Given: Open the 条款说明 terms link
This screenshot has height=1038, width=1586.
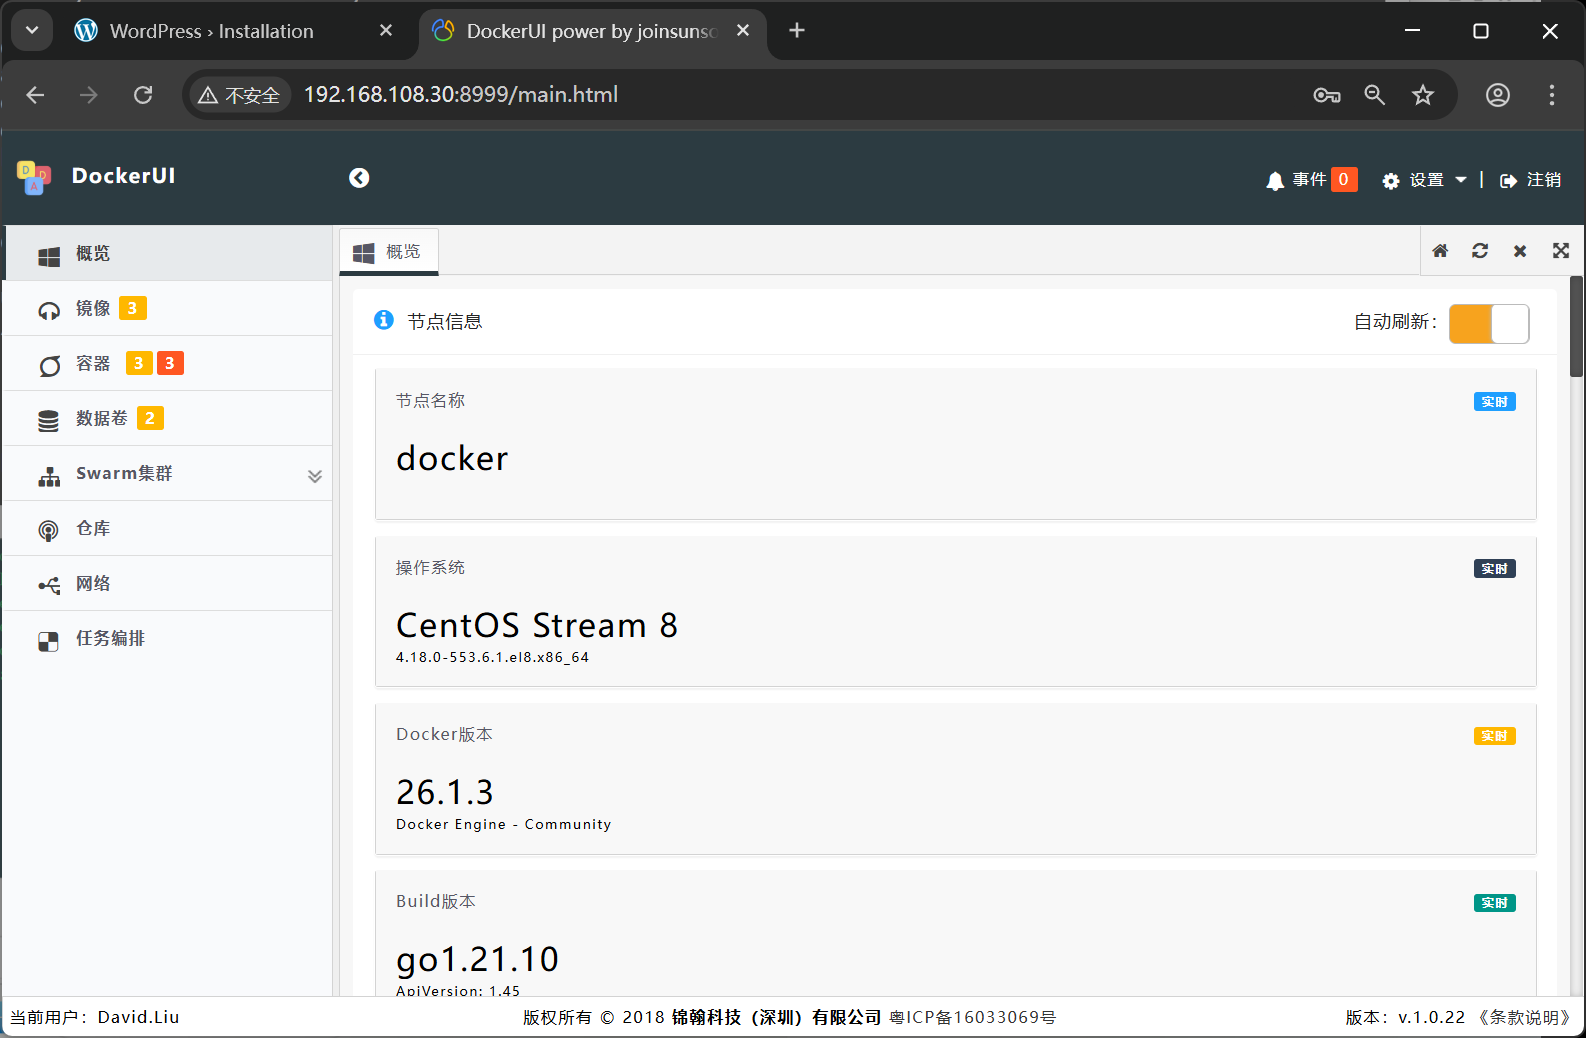Looking at the screenshot, I should [x=1524, y=1017].
